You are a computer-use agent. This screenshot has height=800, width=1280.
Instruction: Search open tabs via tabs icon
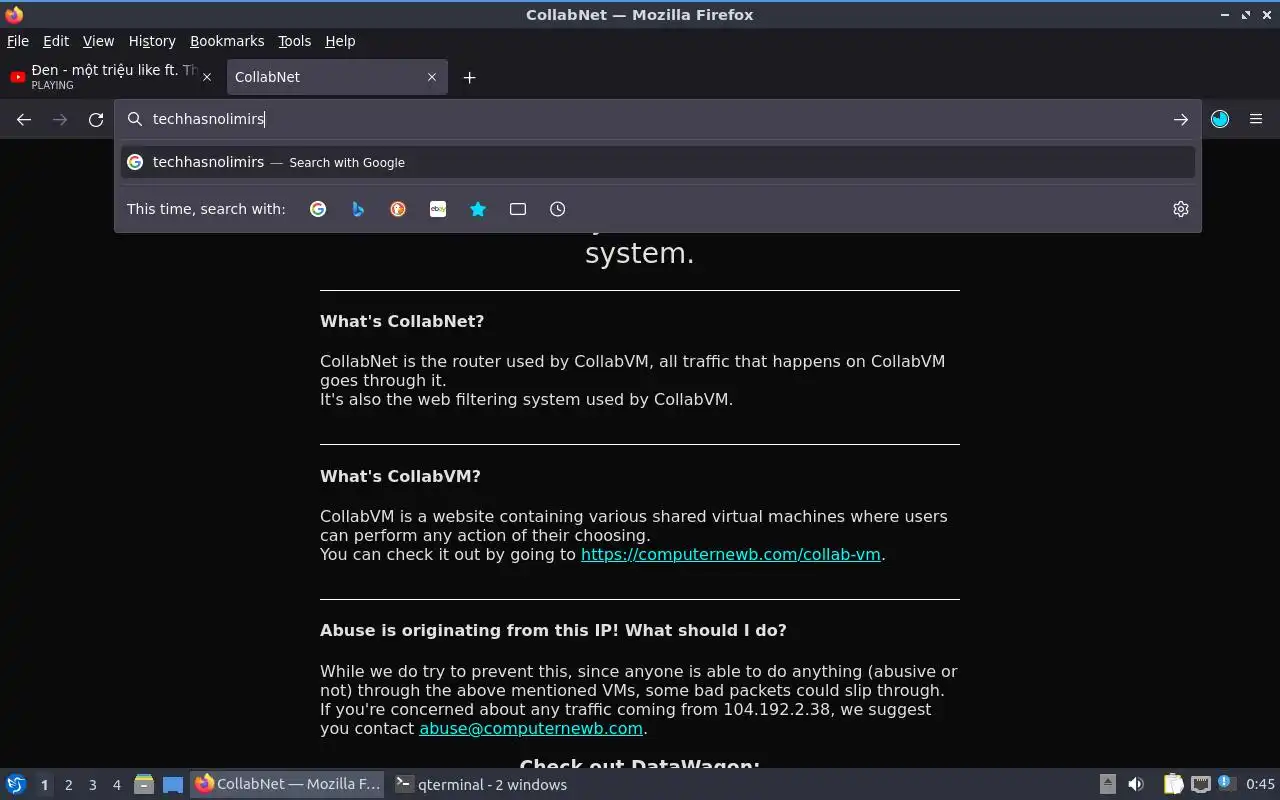[518, 209]
